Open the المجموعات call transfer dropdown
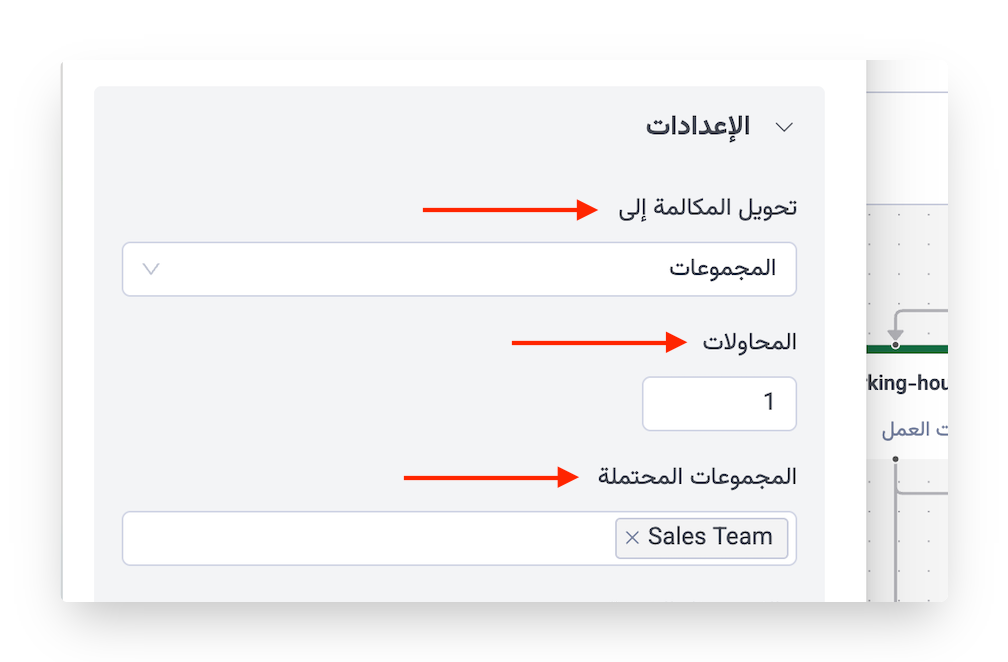The width and height of the screenshot is (1008, 662). point(459,269)
